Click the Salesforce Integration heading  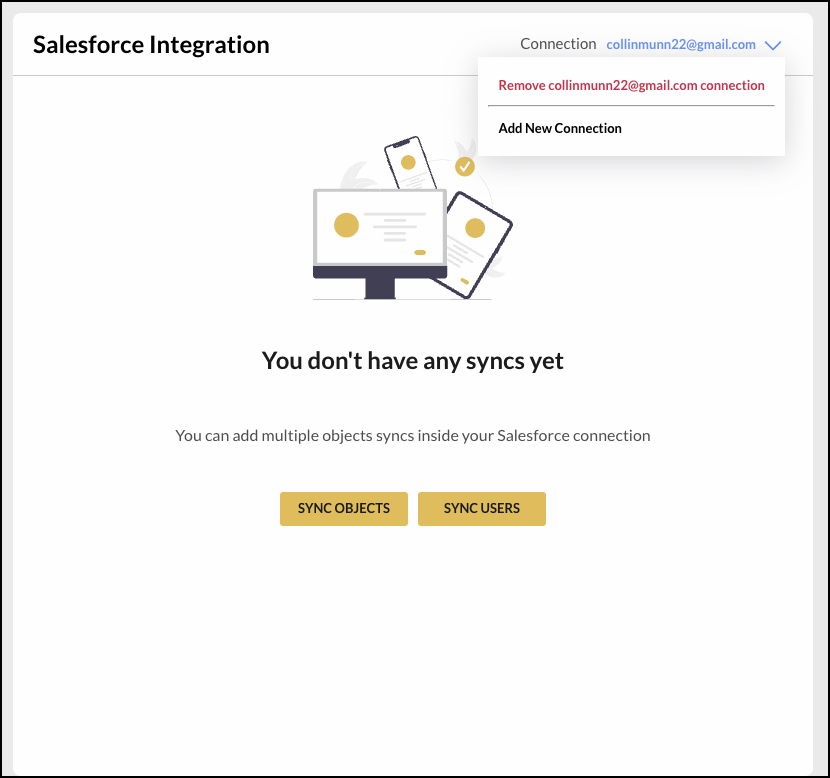click(x=151, y=44)
